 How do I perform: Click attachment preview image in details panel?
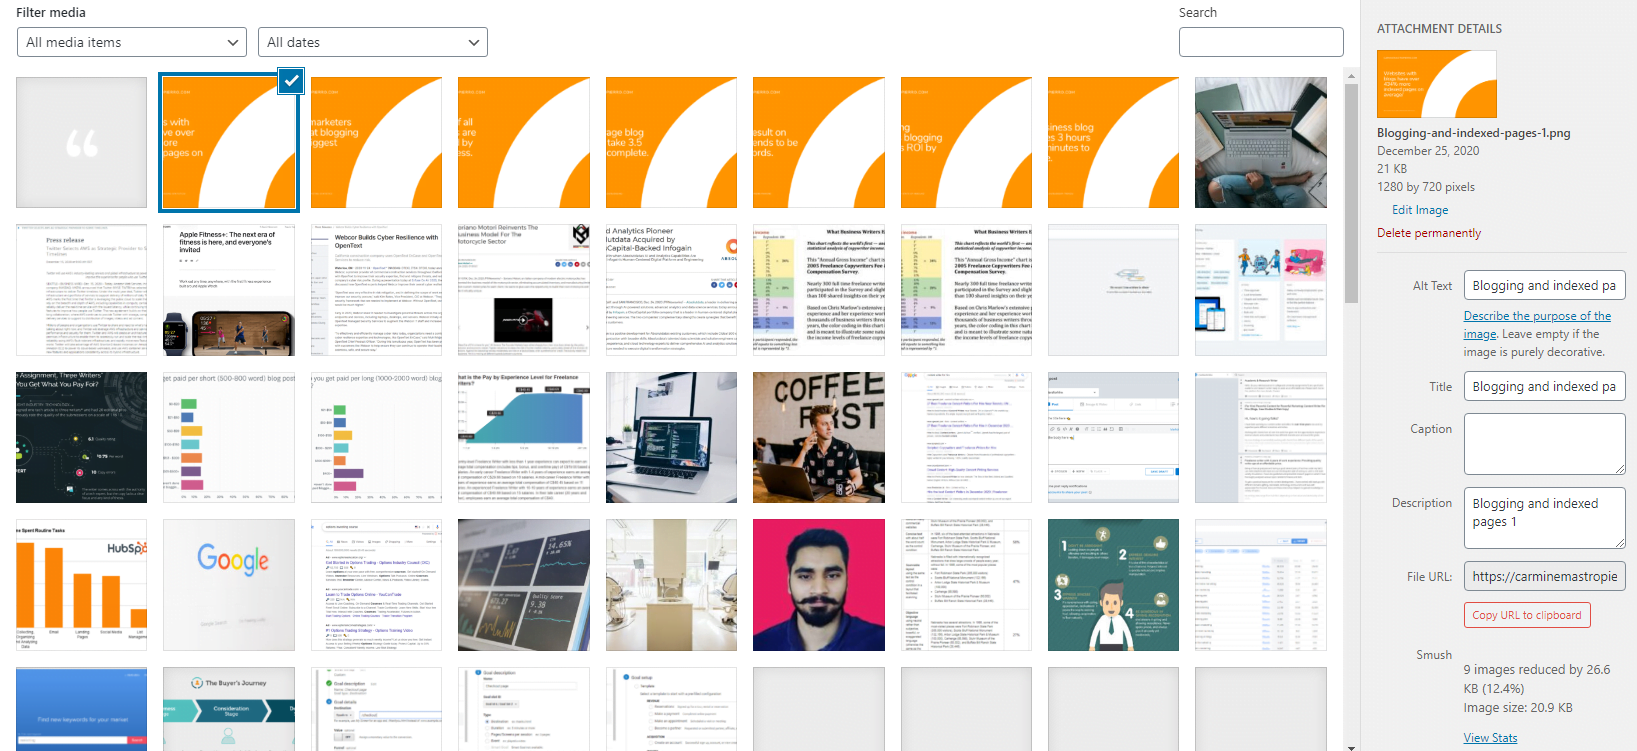pos(1437,84)
